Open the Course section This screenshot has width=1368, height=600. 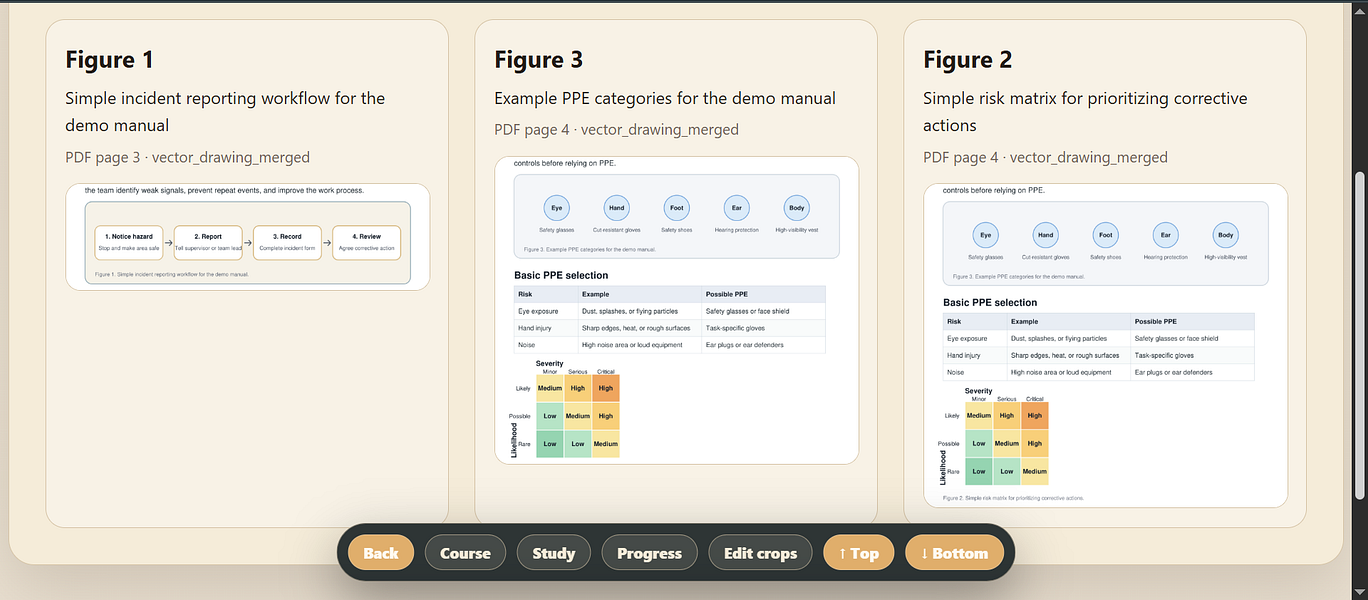point(465,553)
